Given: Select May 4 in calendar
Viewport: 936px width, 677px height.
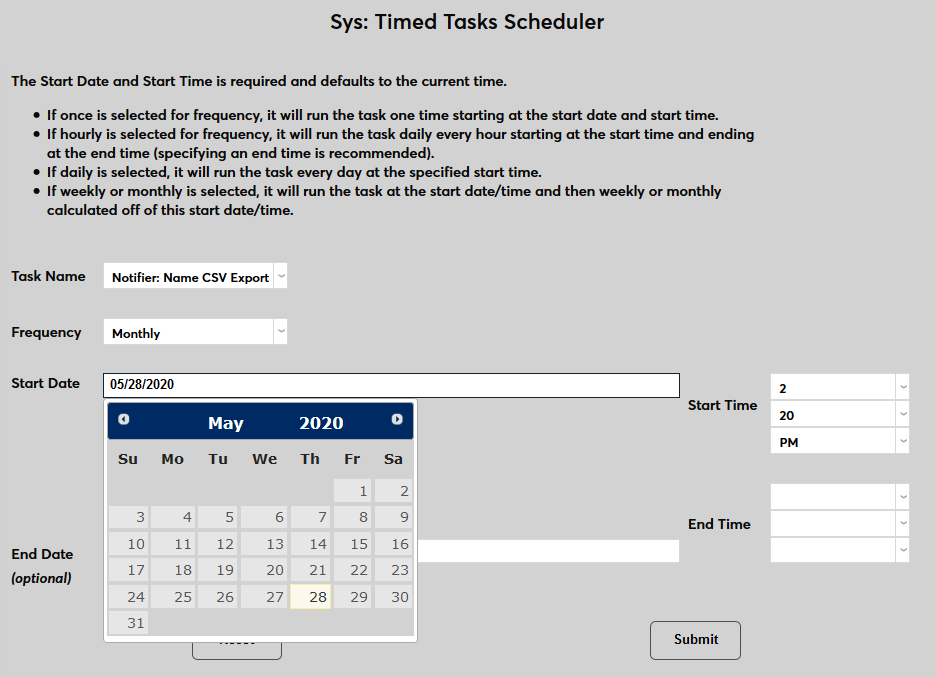Looking at the screenshot, I should pos(173,517).
